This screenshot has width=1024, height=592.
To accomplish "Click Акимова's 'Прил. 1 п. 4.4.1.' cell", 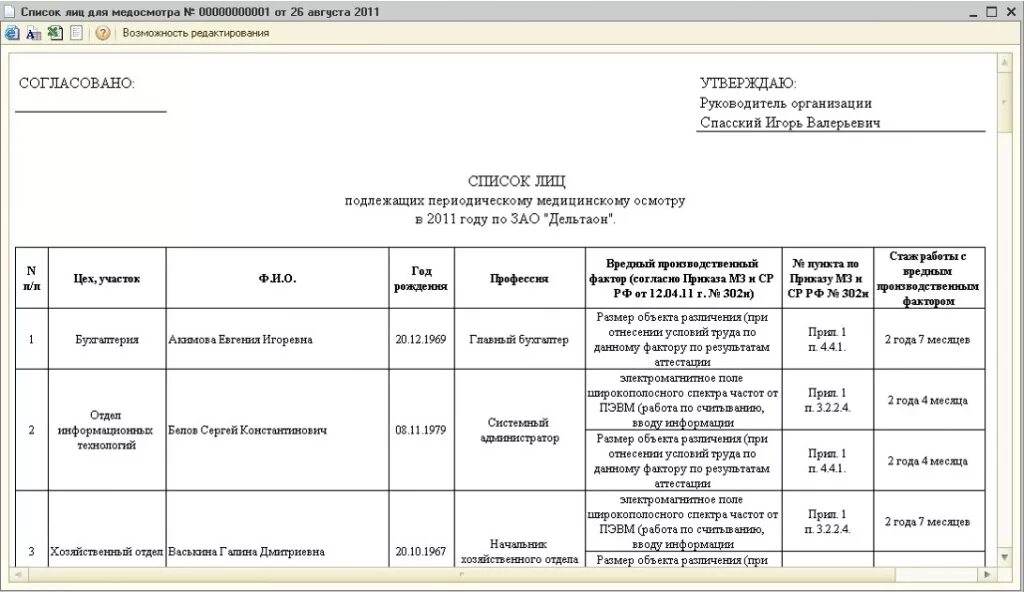I will tap(827, 339).
